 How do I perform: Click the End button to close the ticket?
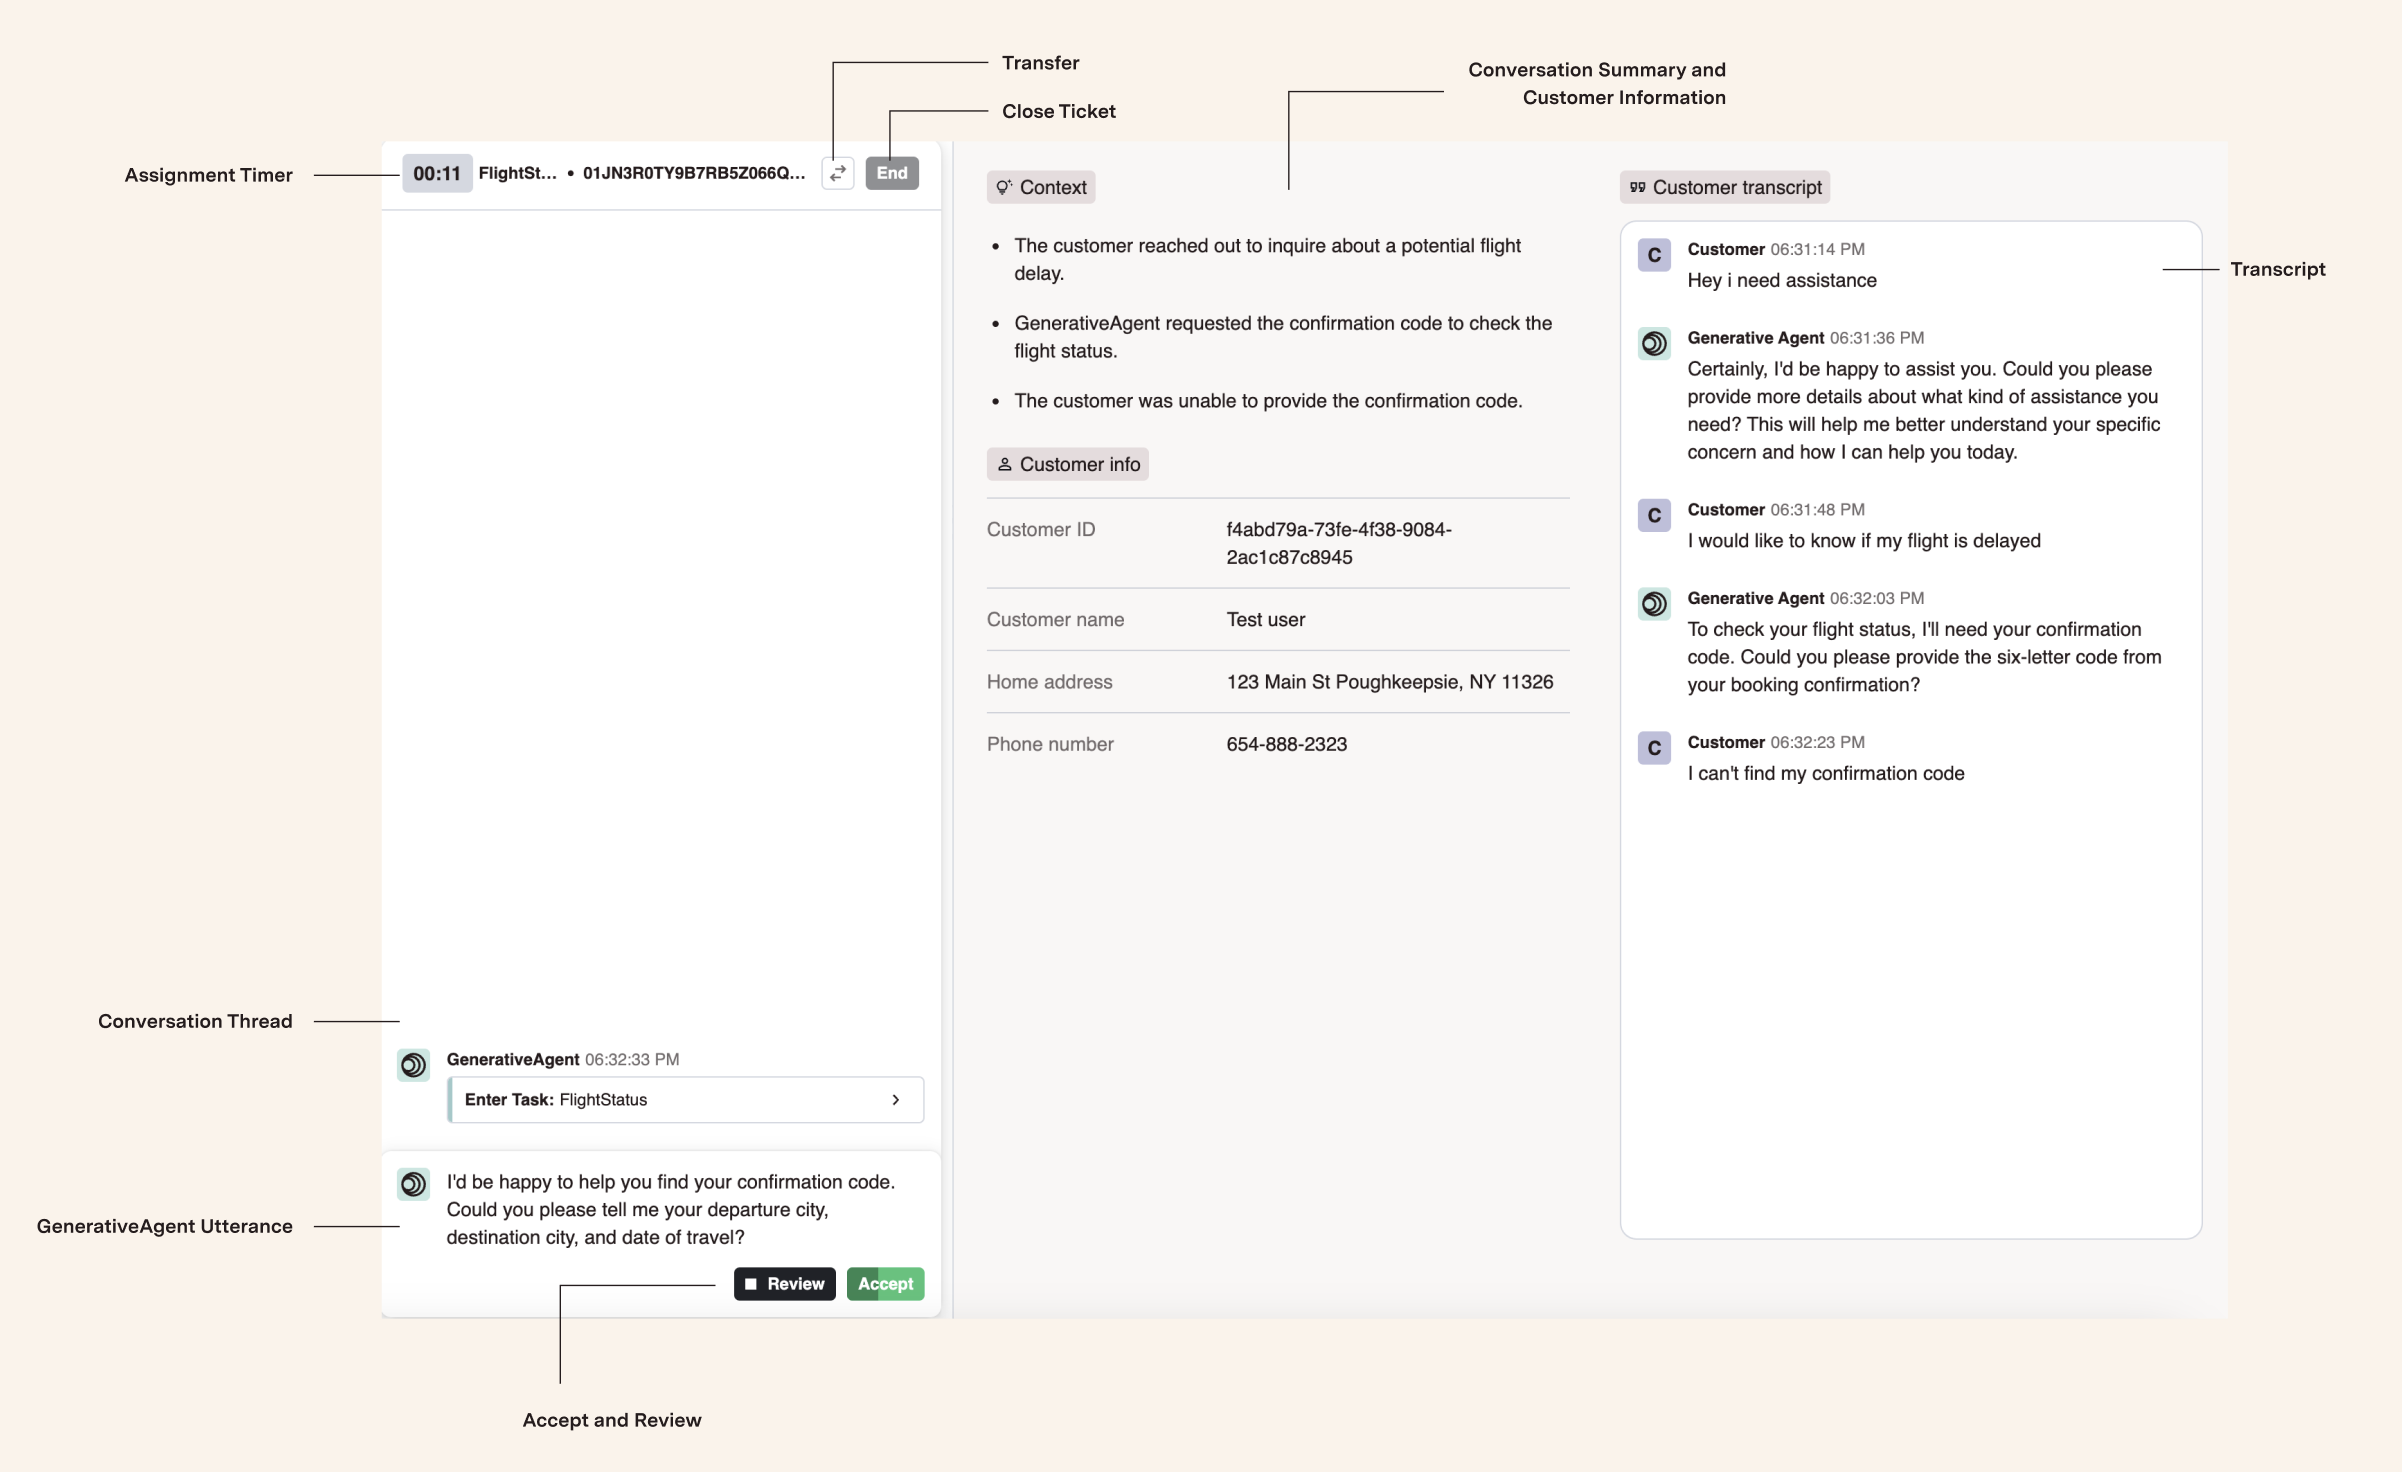[891, 173]
